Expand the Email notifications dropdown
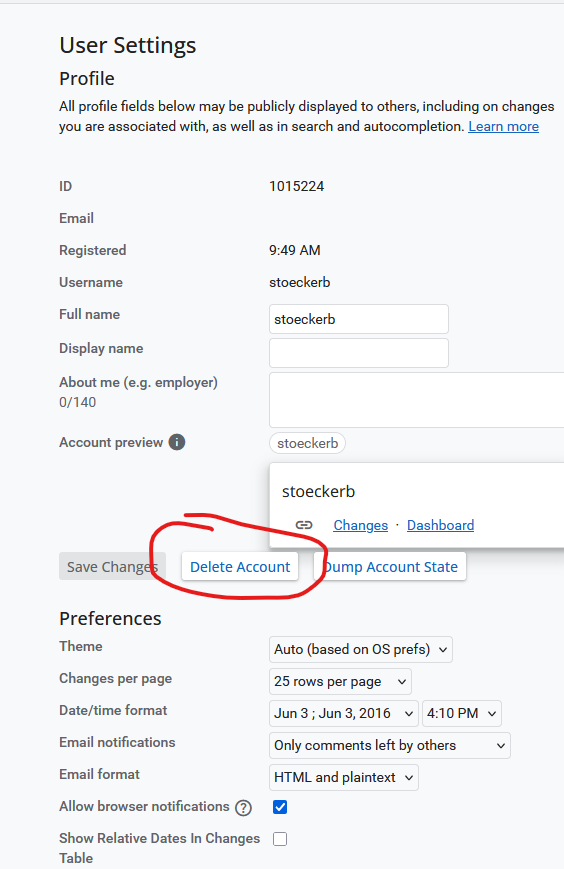Screen dimensions: 564x869 tap(389, 745)
